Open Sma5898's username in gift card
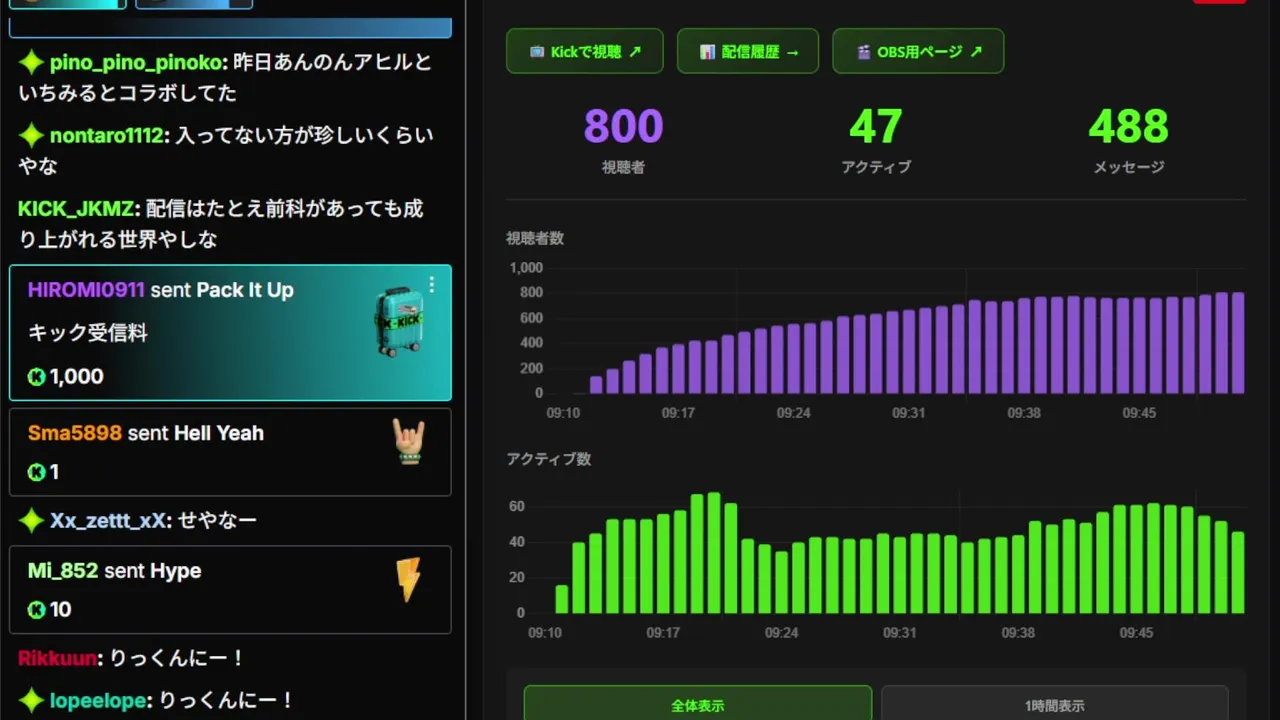This screenshot has width=1280, height=720. click(75, 433)
